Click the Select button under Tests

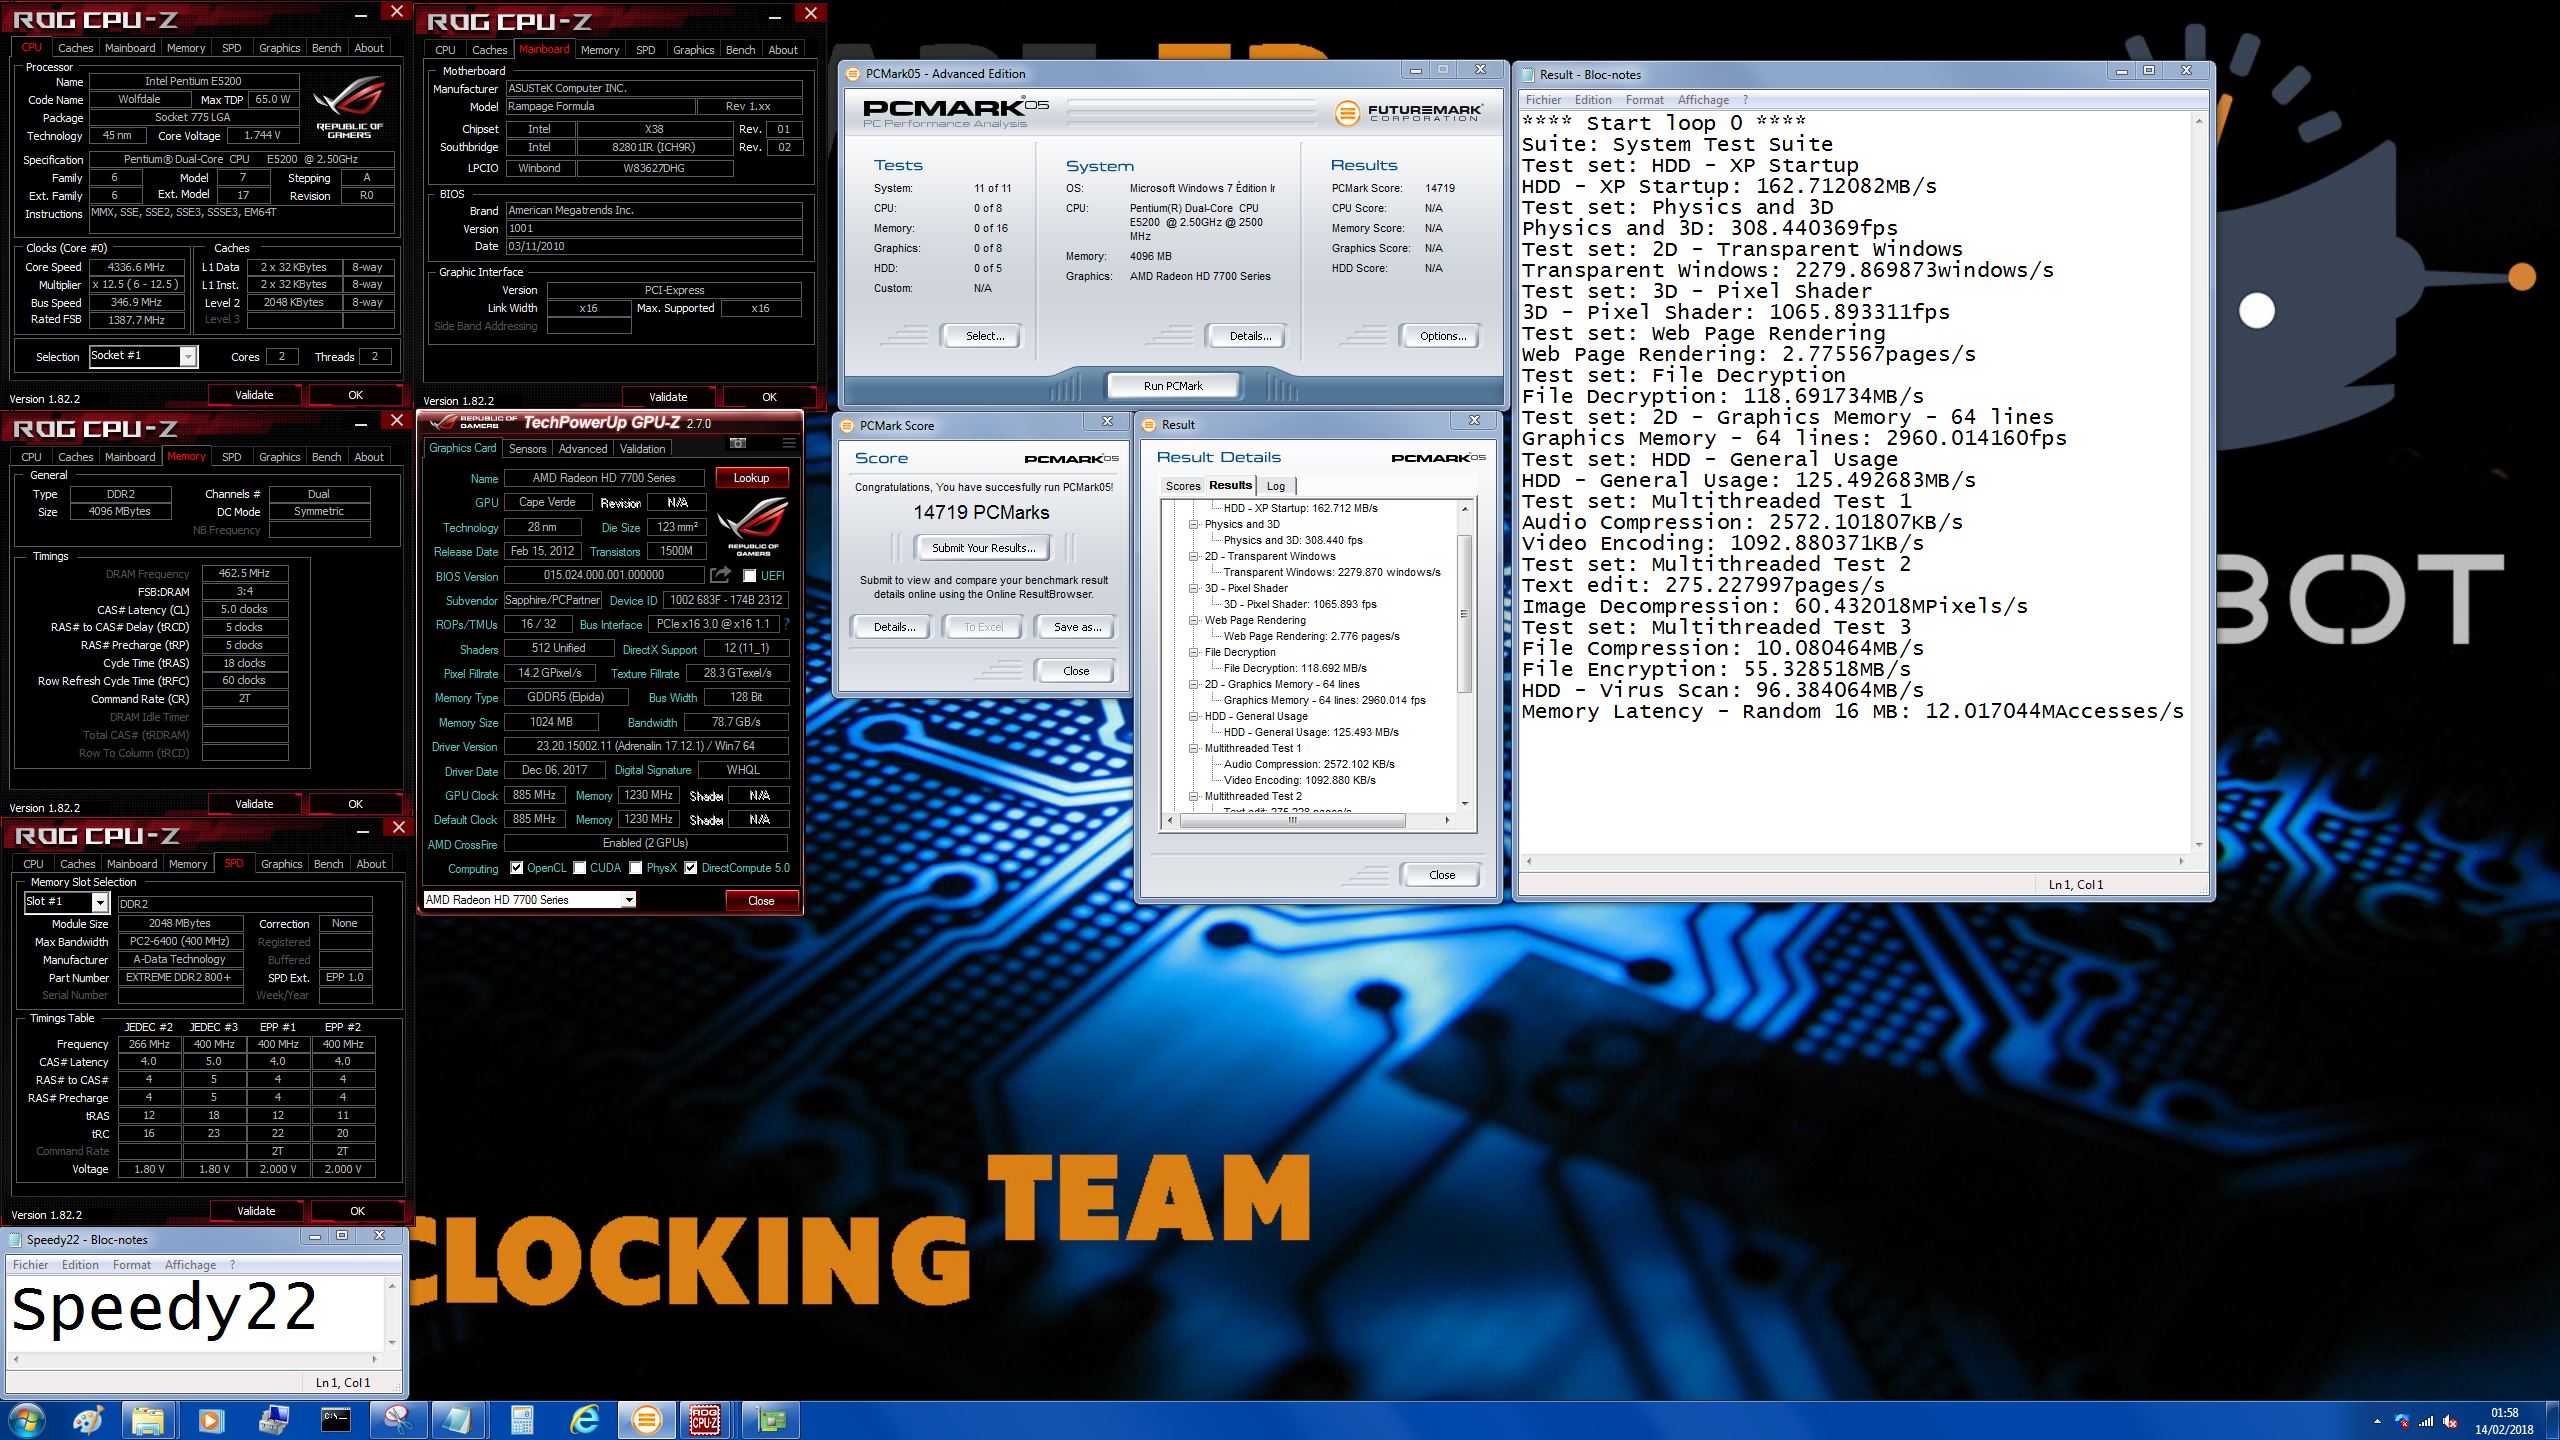click(984, 336)
